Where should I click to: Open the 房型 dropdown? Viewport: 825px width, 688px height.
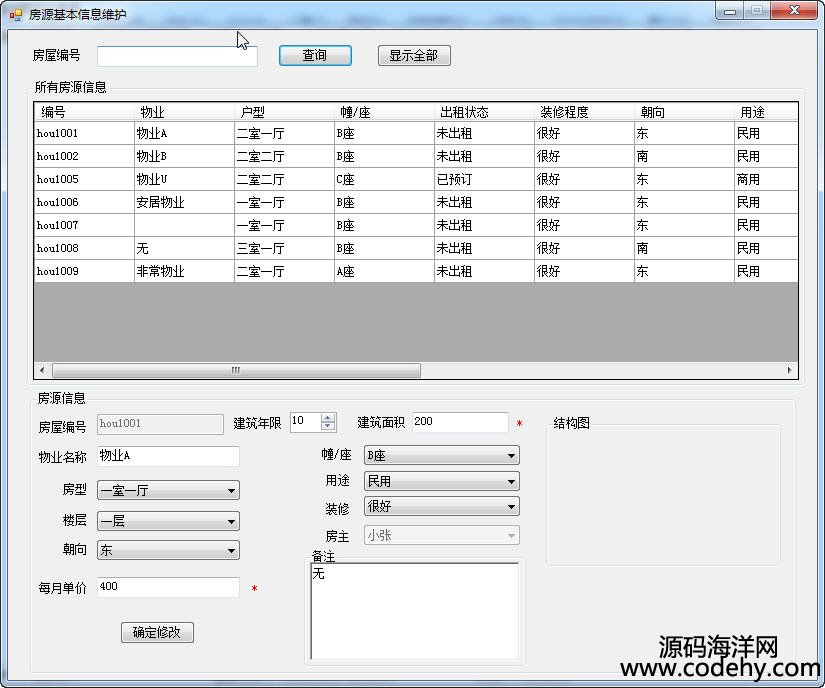232,491
